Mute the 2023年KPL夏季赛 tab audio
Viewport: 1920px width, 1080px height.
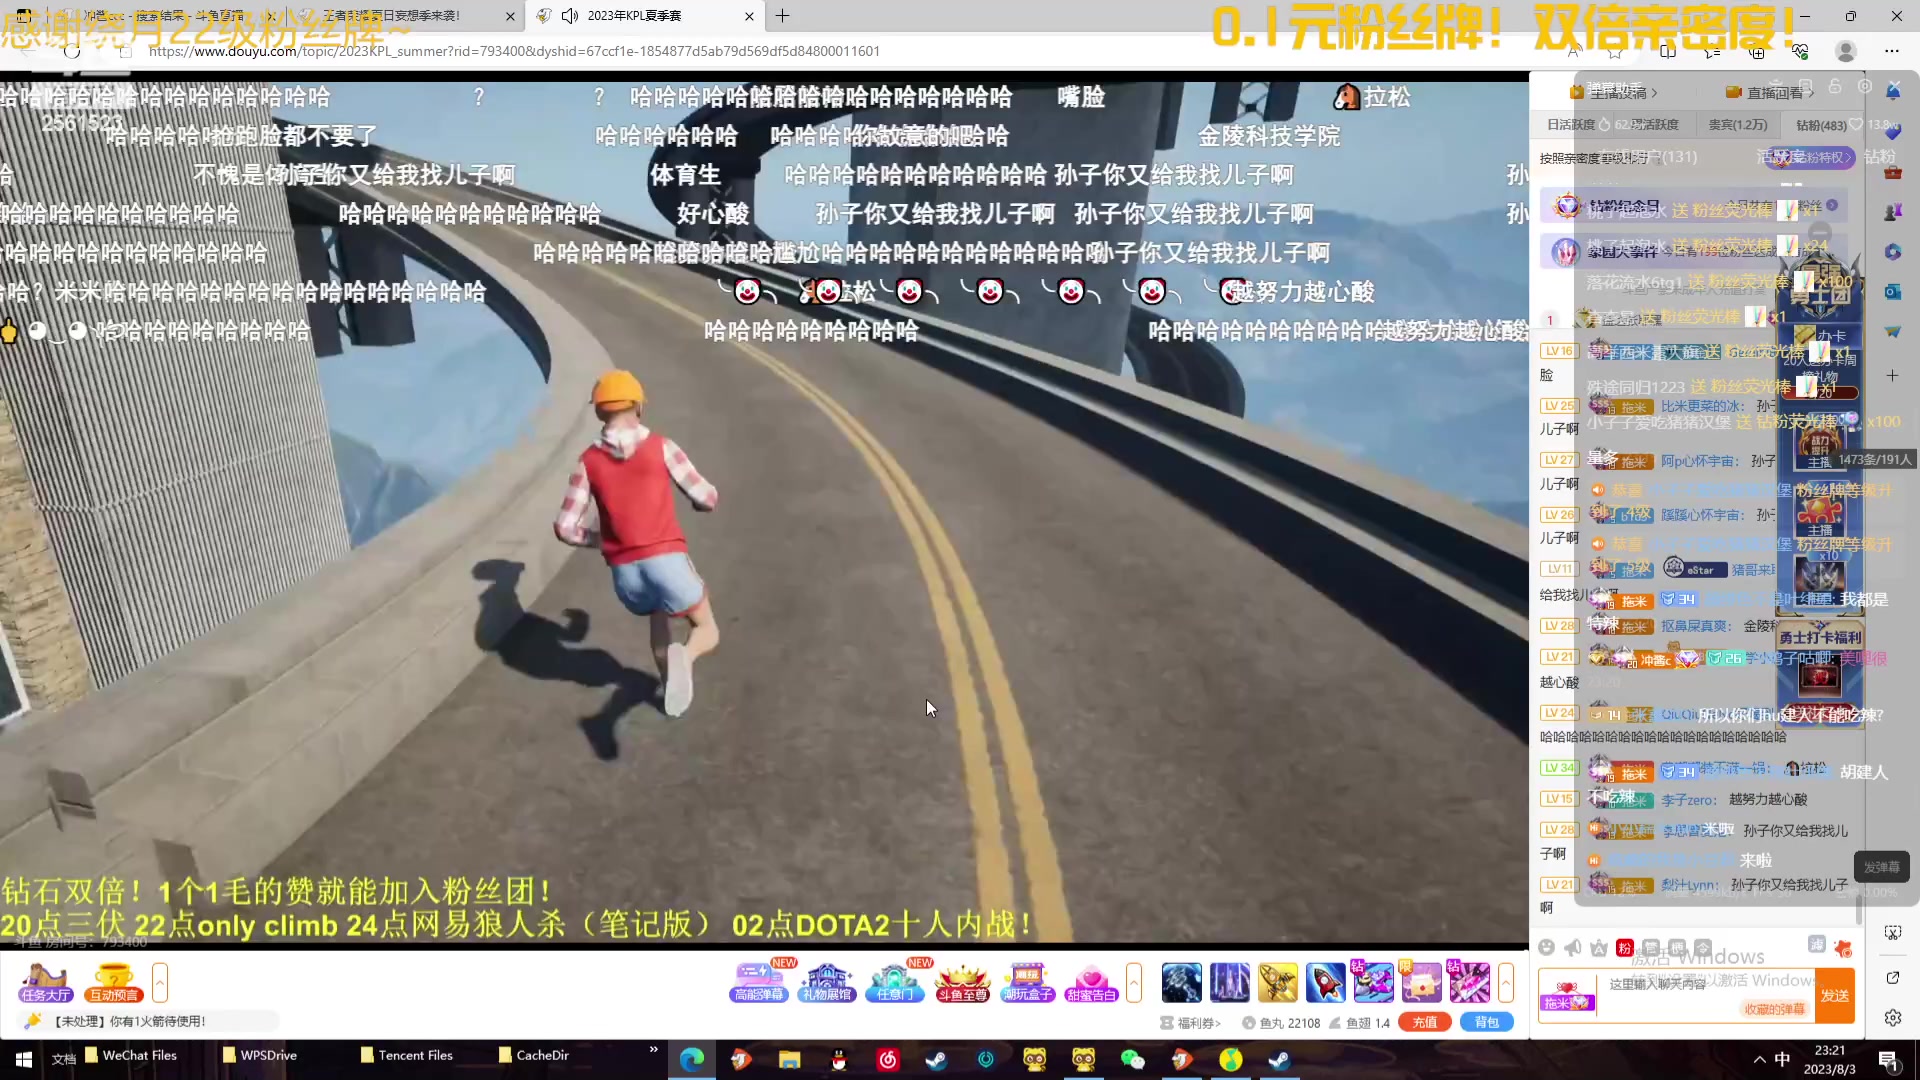570,15
